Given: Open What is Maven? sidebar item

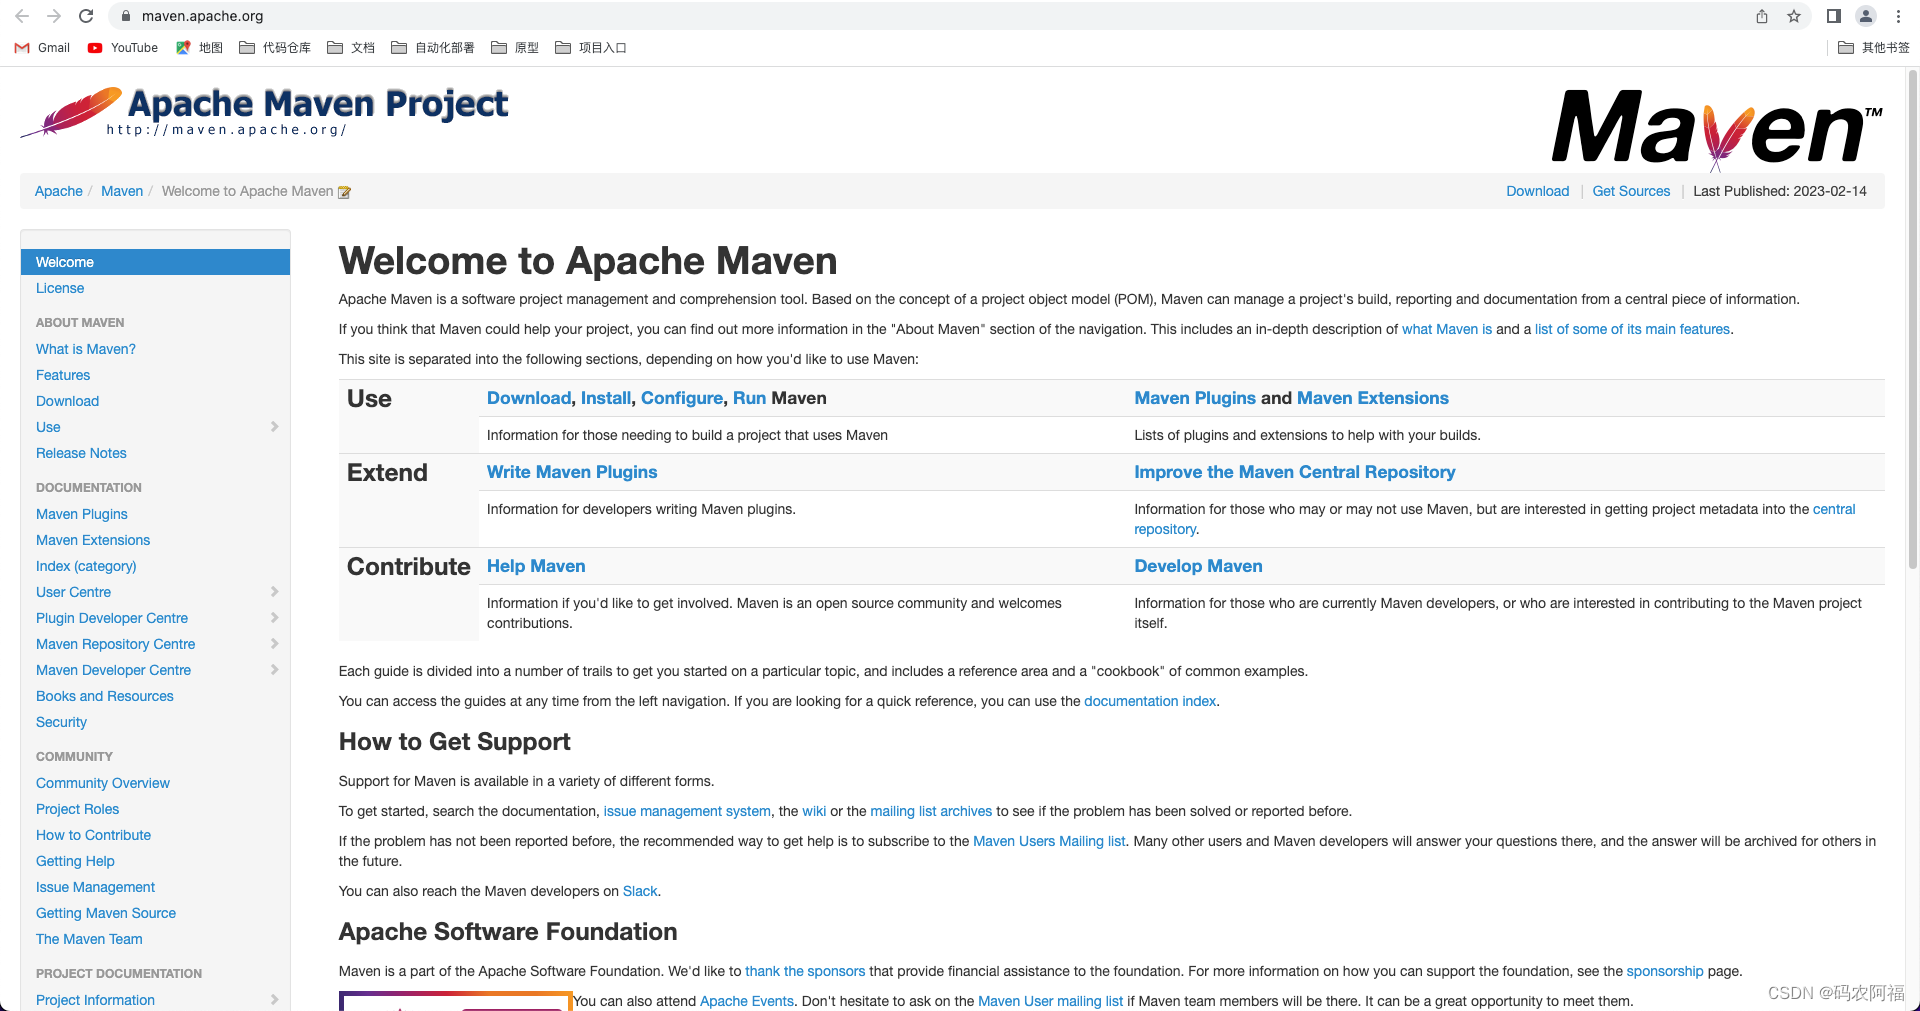Looking at the screenshot, I should click(x=86, y=349).
